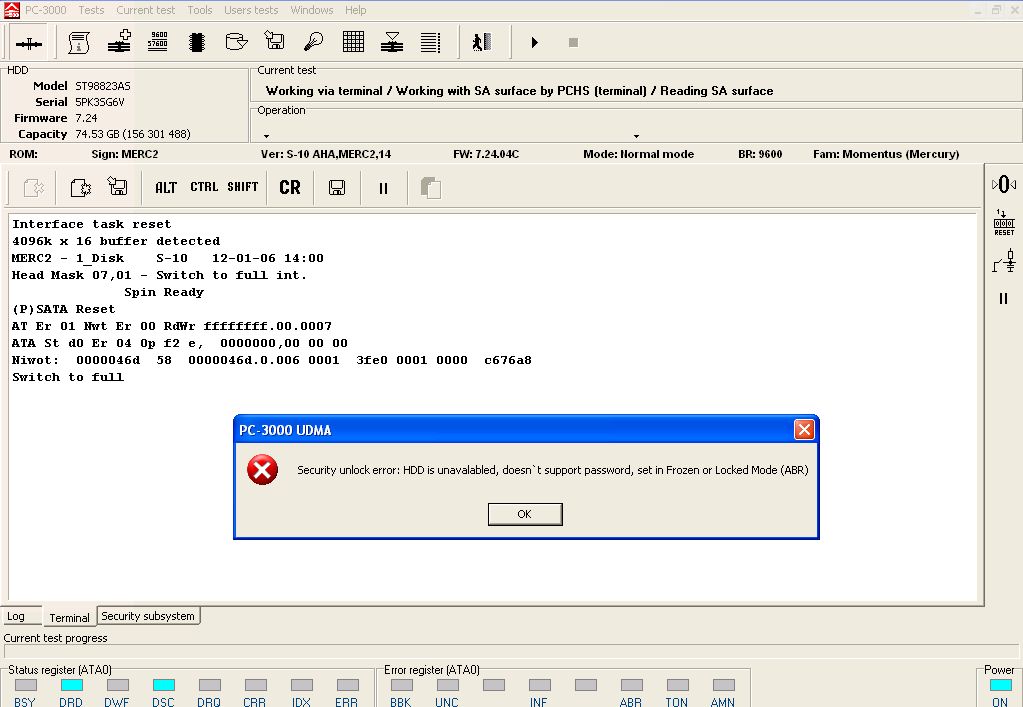This screenshot has width=1023, height=707.
Task: Open the PC-3000 menu
Action: coord(46,10)
